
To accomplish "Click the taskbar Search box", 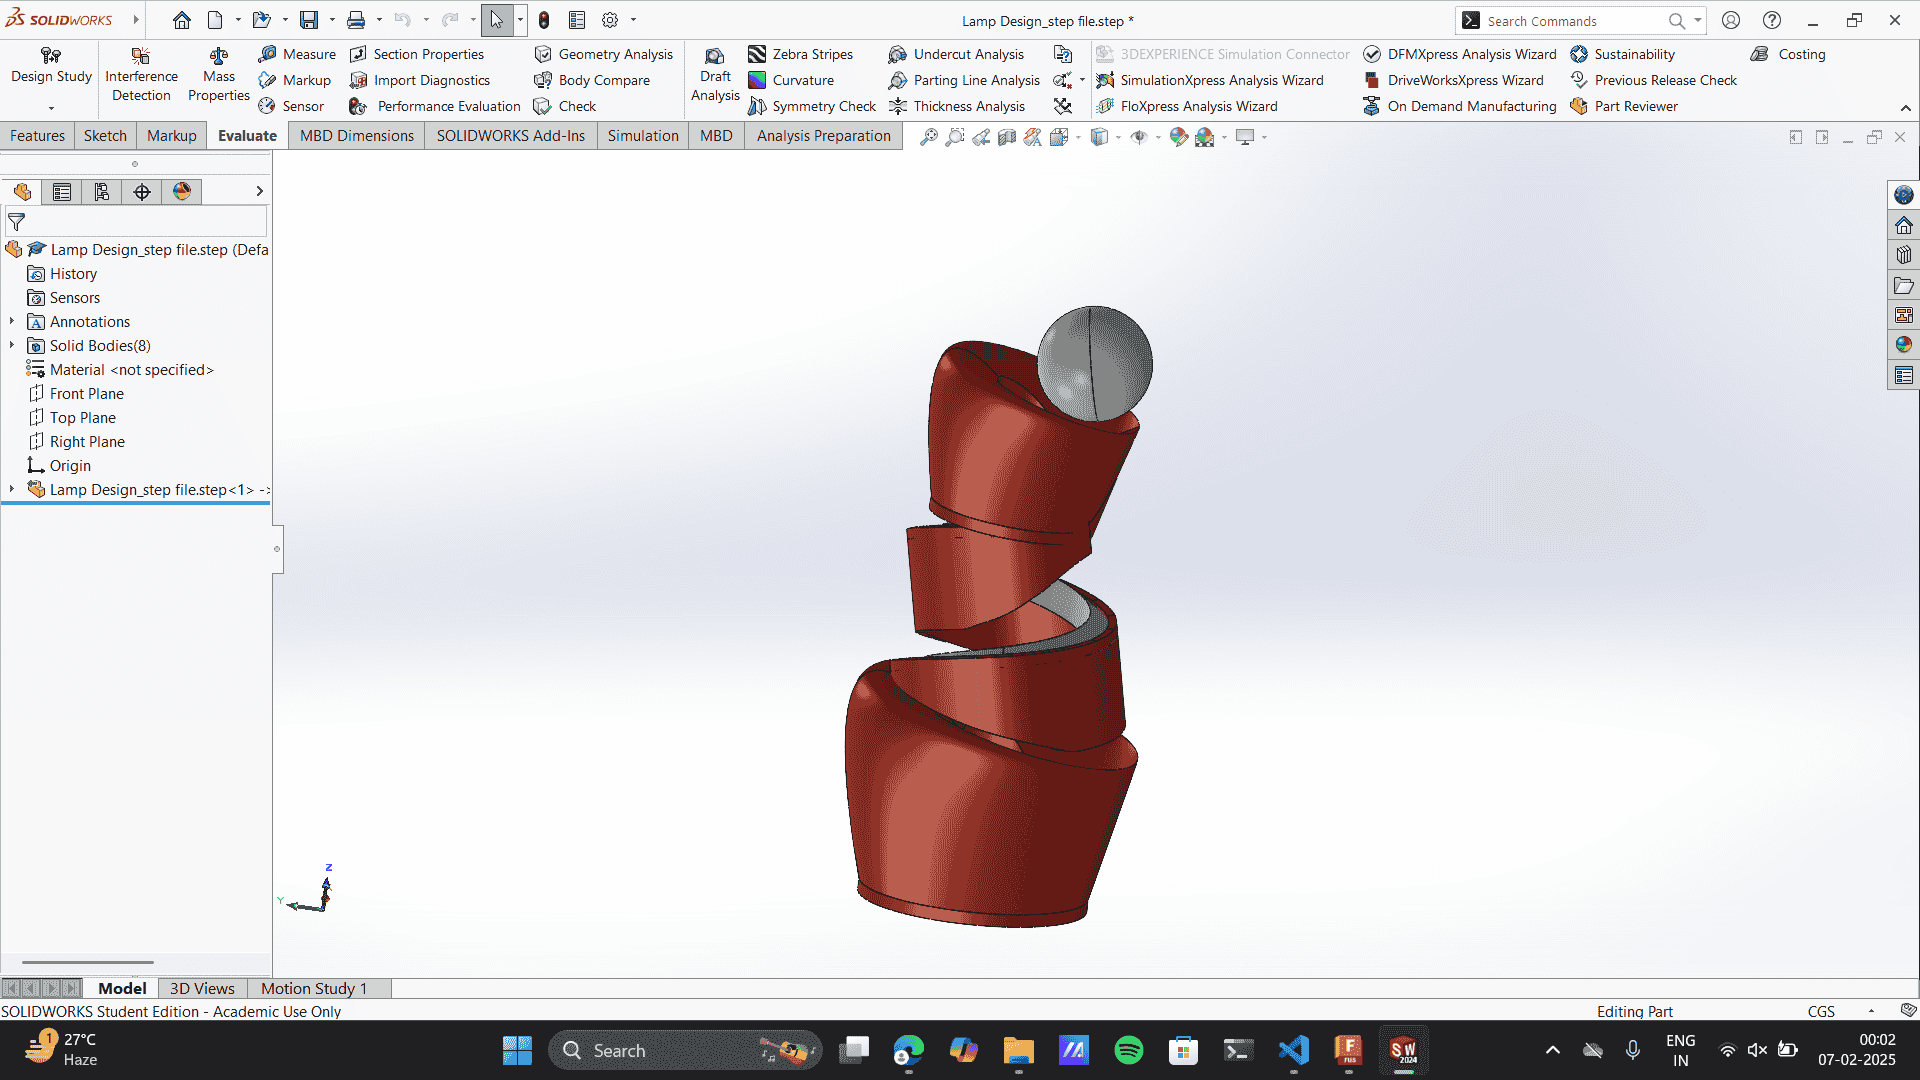I will click(x=685, y=1050).
